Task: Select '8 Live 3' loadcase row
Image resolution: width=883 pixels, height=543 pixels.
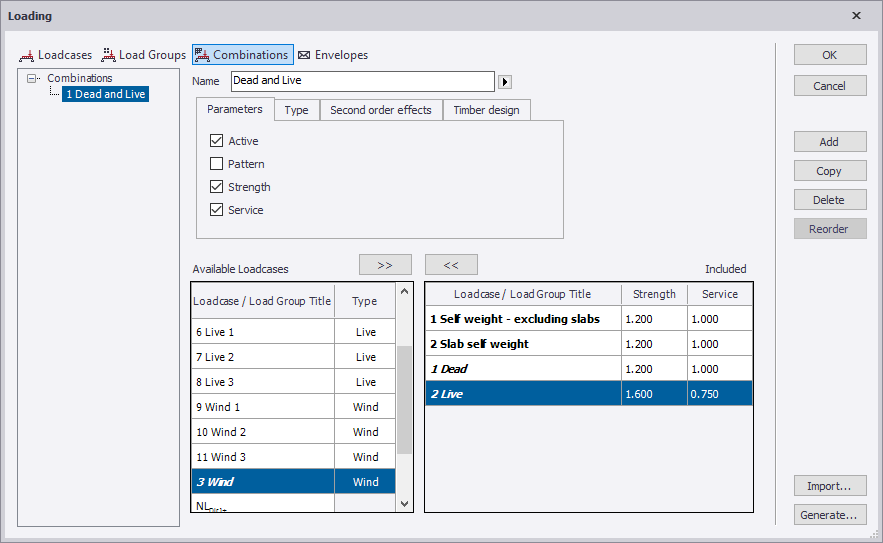Action: [293, 382]
